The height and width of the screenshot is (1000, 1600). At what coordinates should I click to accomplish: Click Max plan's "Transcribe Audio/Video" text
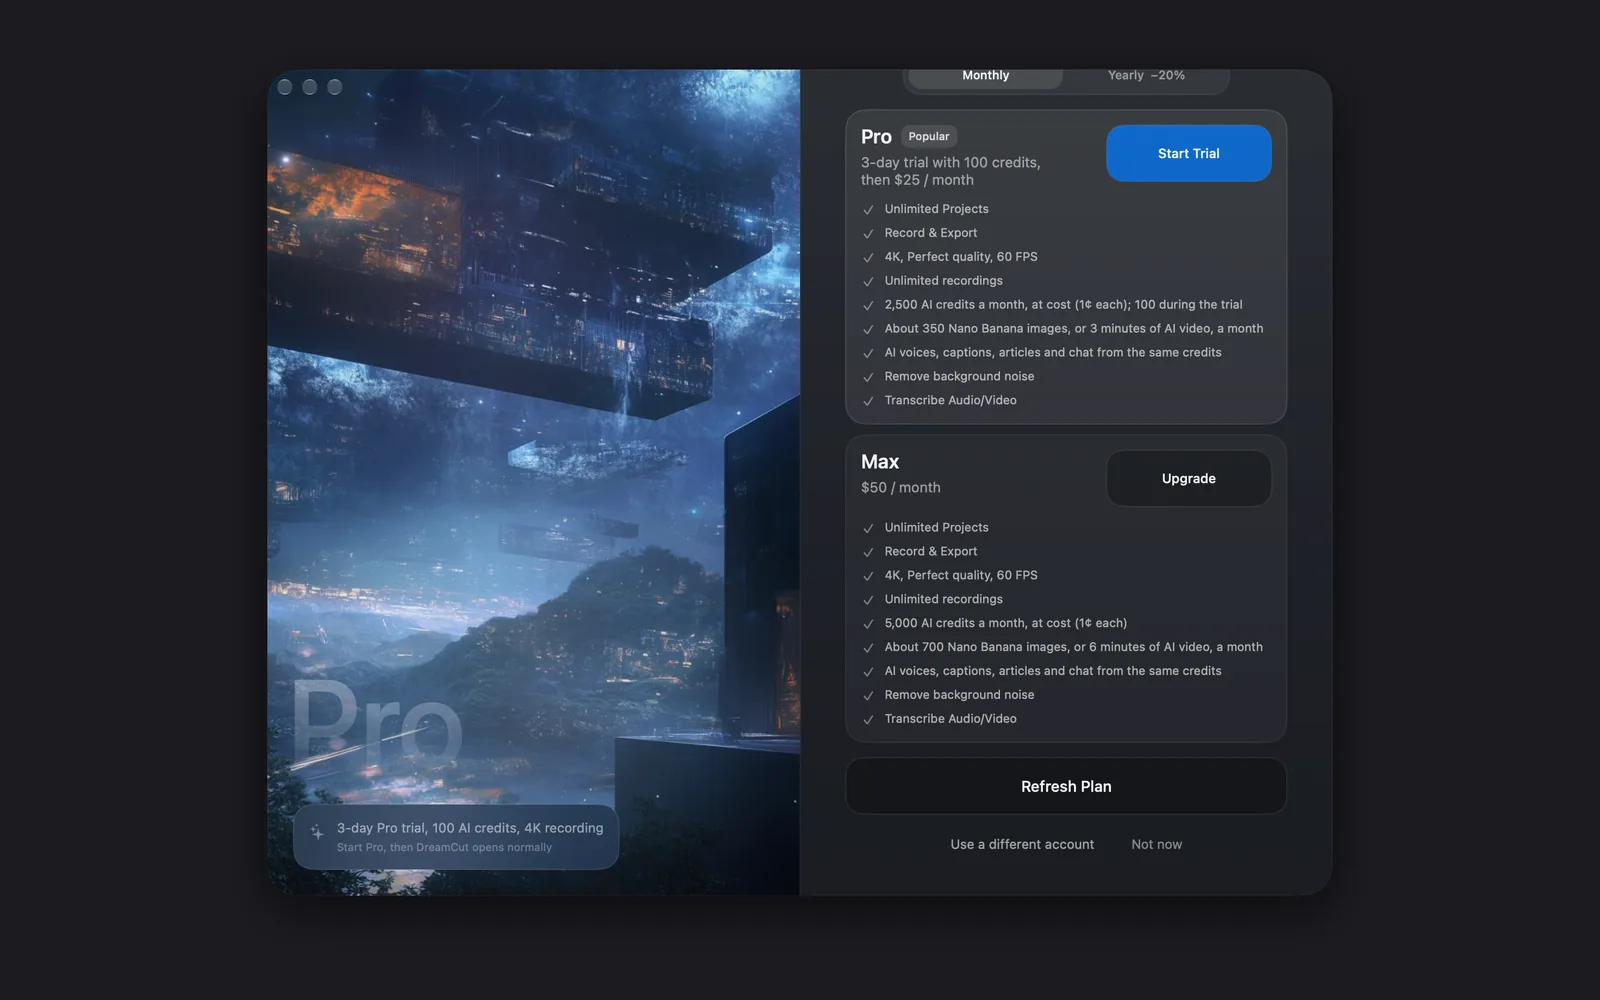[x=951, y=718]
